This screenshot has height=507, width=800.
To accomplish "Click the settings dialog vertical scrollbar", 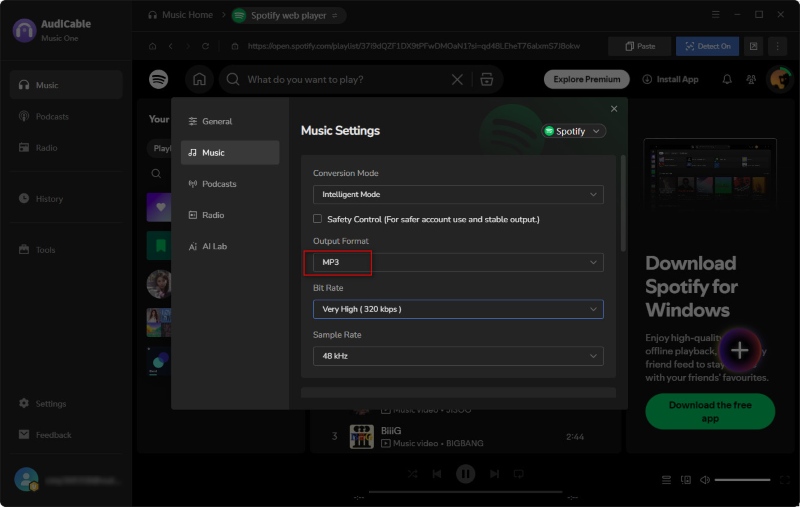I will pyautogui.click(x=622, y=204).
